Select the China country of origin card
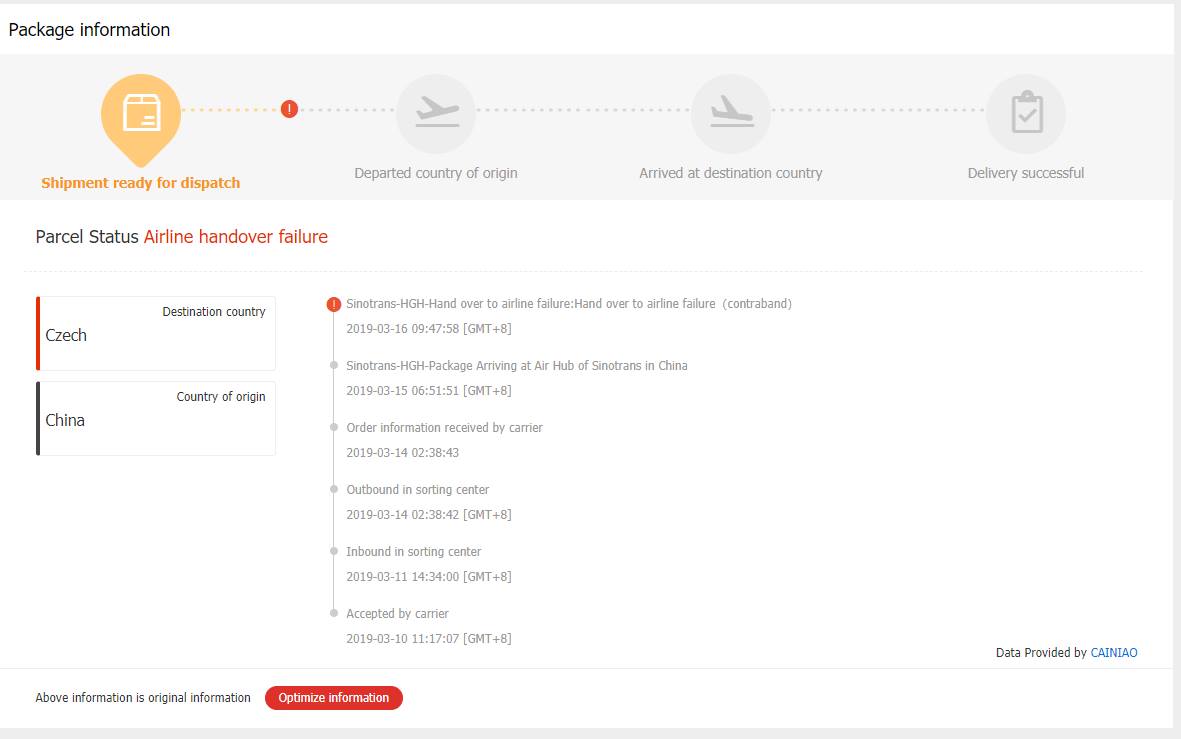The height and width of the screenshot is (739, 1181). (x=156, y=418)
